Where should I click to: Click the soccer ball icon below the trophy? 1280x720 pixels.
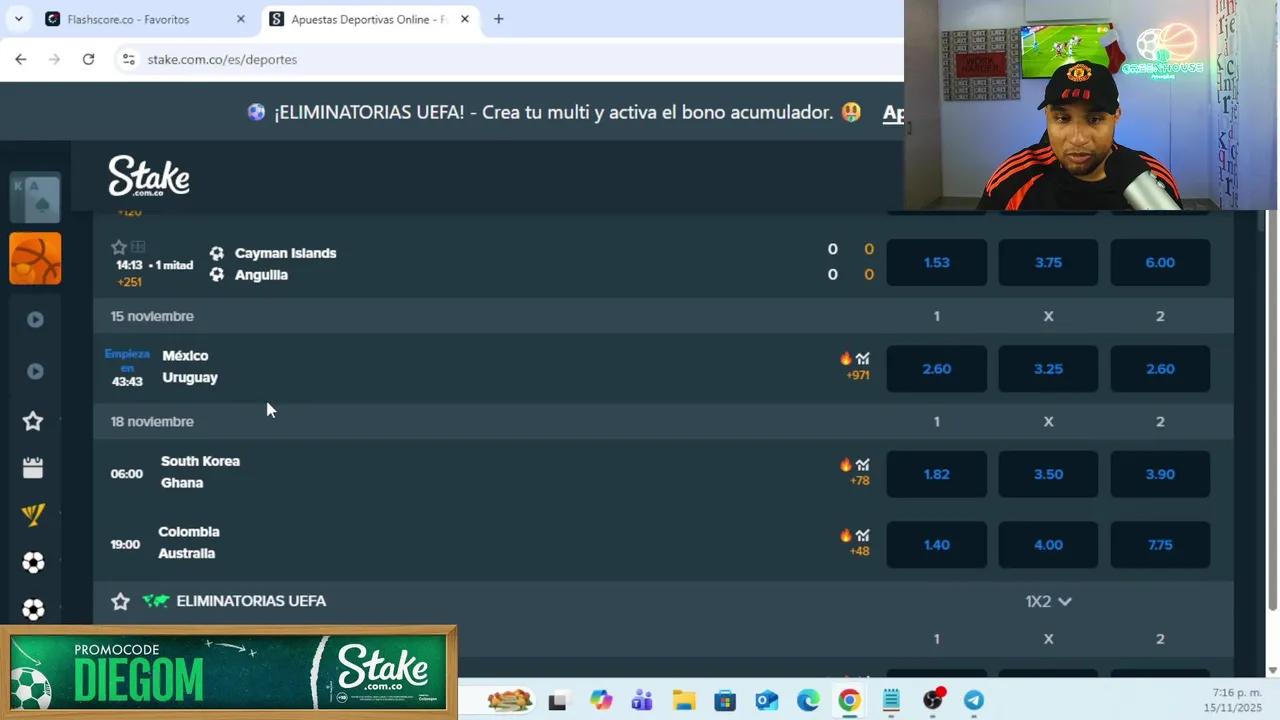point(33,563)
